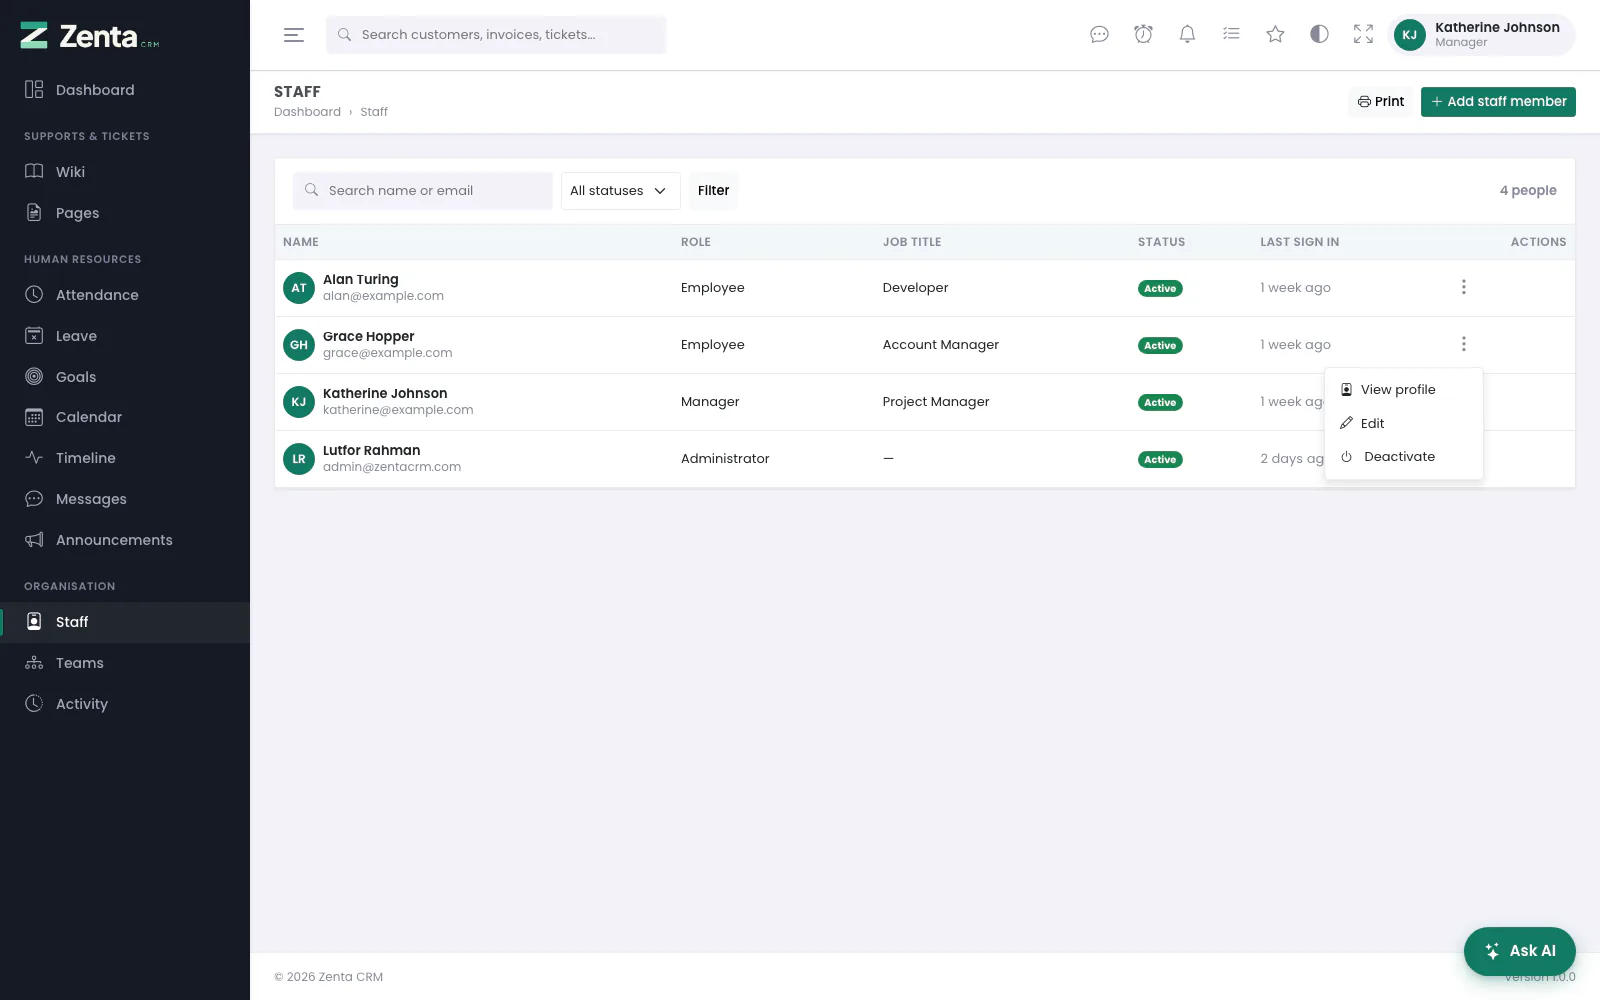Open Goals in the sidebar

click(125, 377)
